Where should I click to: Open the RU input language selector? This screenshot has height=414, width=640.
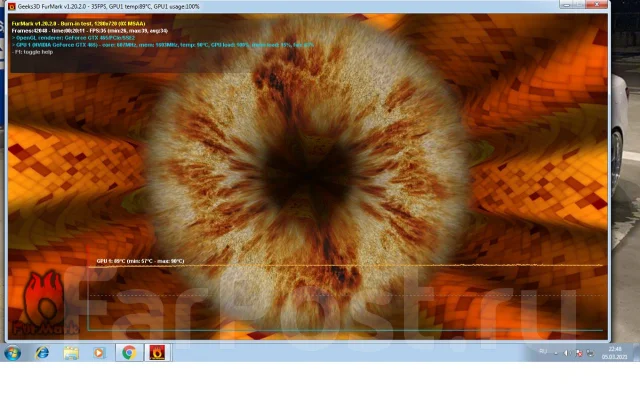point(543,352)
